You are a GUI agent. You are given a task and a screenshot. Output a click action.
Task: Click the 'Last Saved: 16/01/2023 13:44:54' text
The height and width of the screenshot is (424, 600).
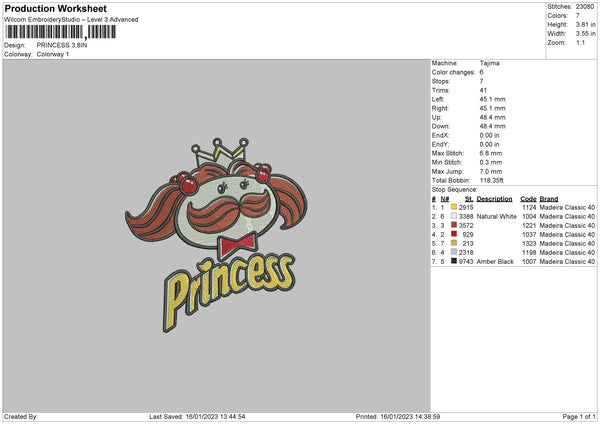pos(197,417)
